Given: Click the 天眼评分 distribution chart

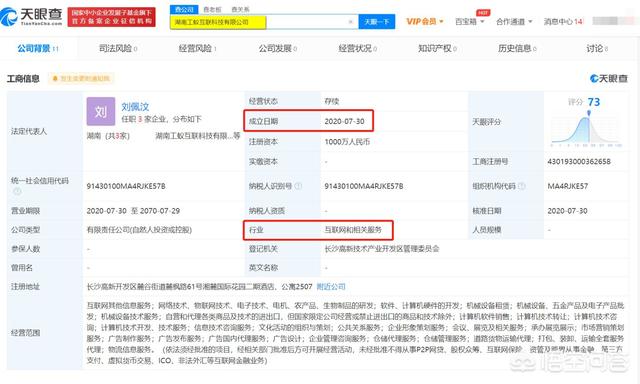Looking at the screenshot, I should point(586,129).
